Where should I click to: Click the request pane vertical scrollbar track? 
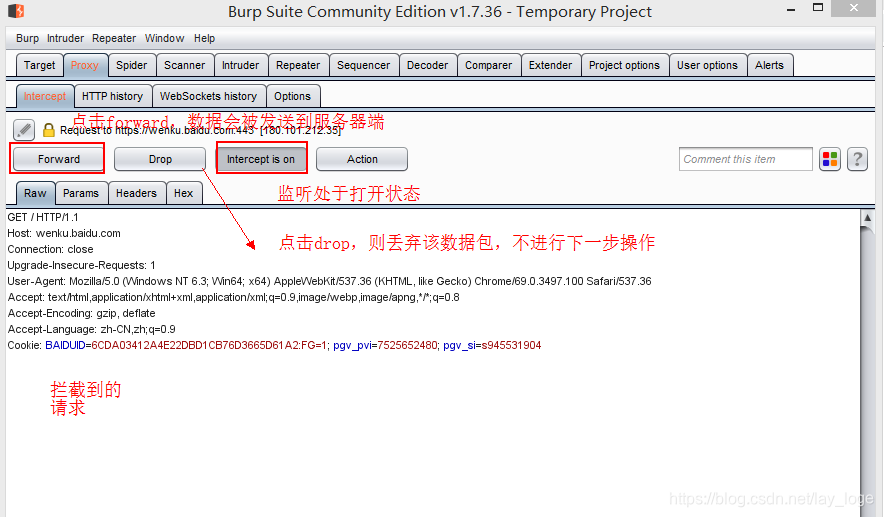(x=867, y=372)
